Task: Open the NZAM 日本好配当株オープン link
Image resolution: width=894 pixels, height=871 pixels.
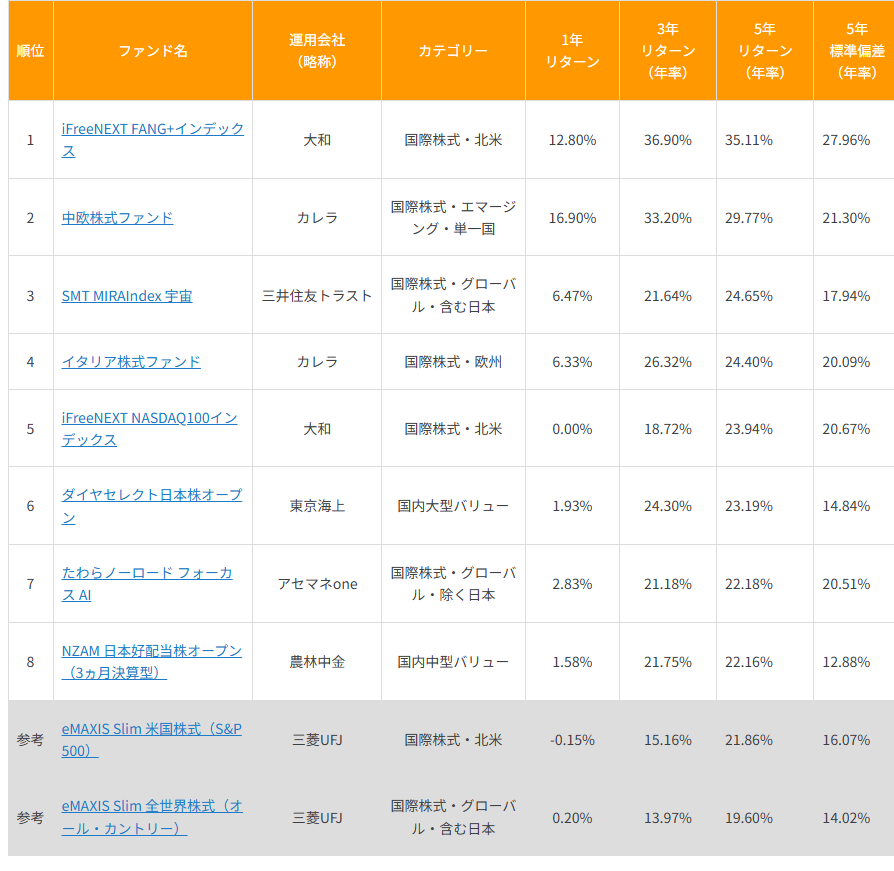Action: (152, 662)
